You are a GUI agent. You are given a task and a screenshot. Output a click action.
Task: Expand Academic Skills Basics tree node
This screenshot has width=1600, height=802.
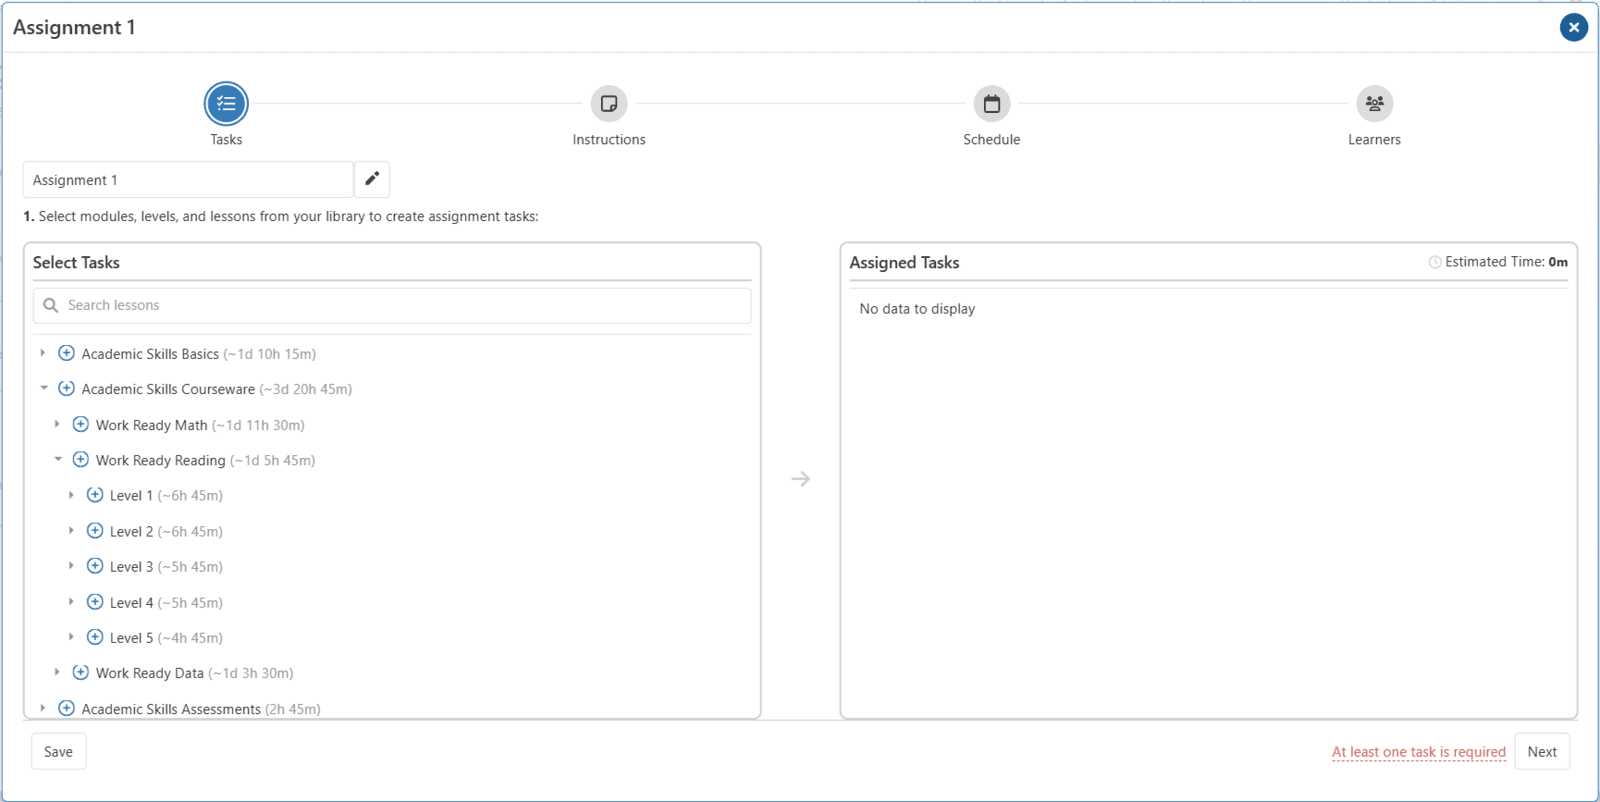[x=43, y=353]
